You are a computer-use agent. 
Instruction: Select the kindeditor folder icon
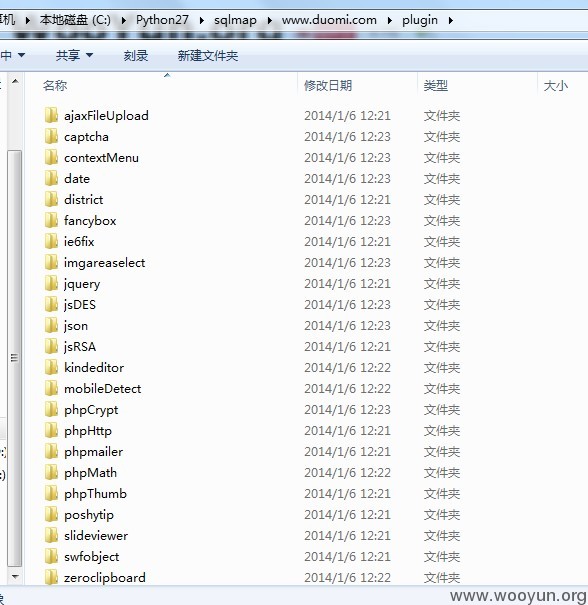(x=51, y=367)
